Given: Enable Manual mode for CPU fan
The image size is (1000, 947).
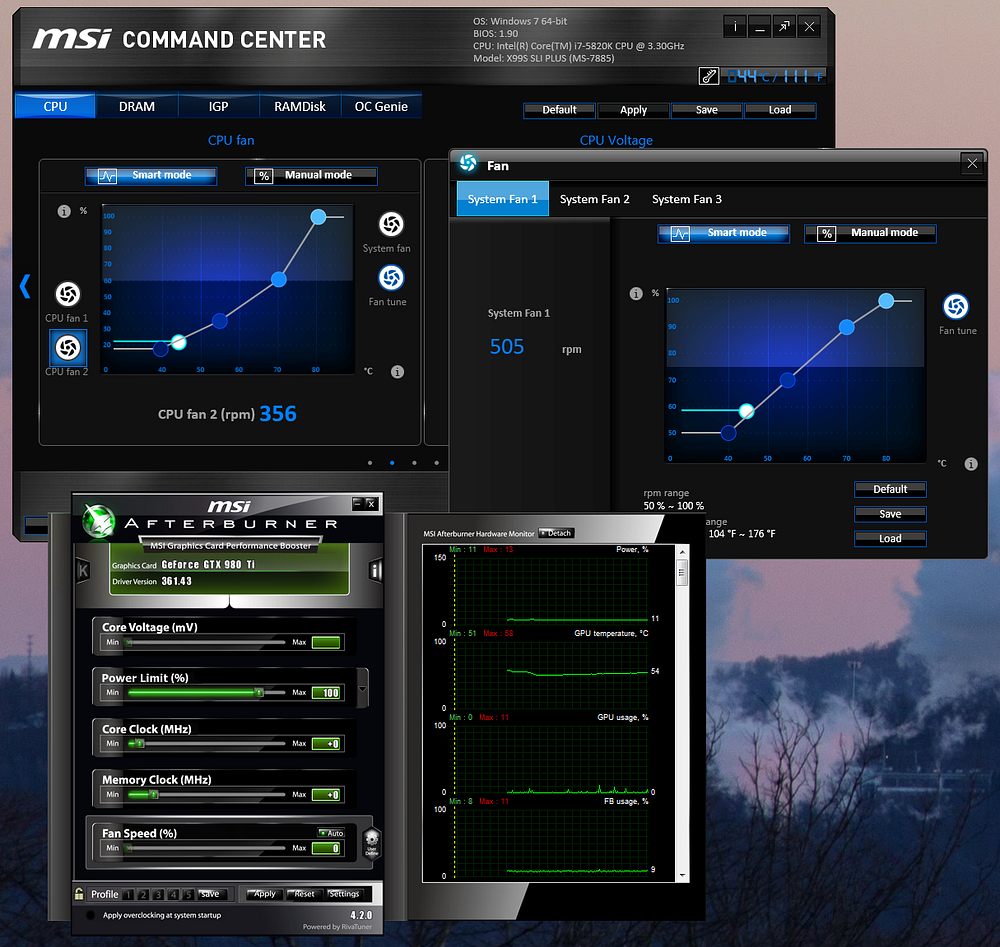Looking at the screenshot, I should tap(311, 175).
